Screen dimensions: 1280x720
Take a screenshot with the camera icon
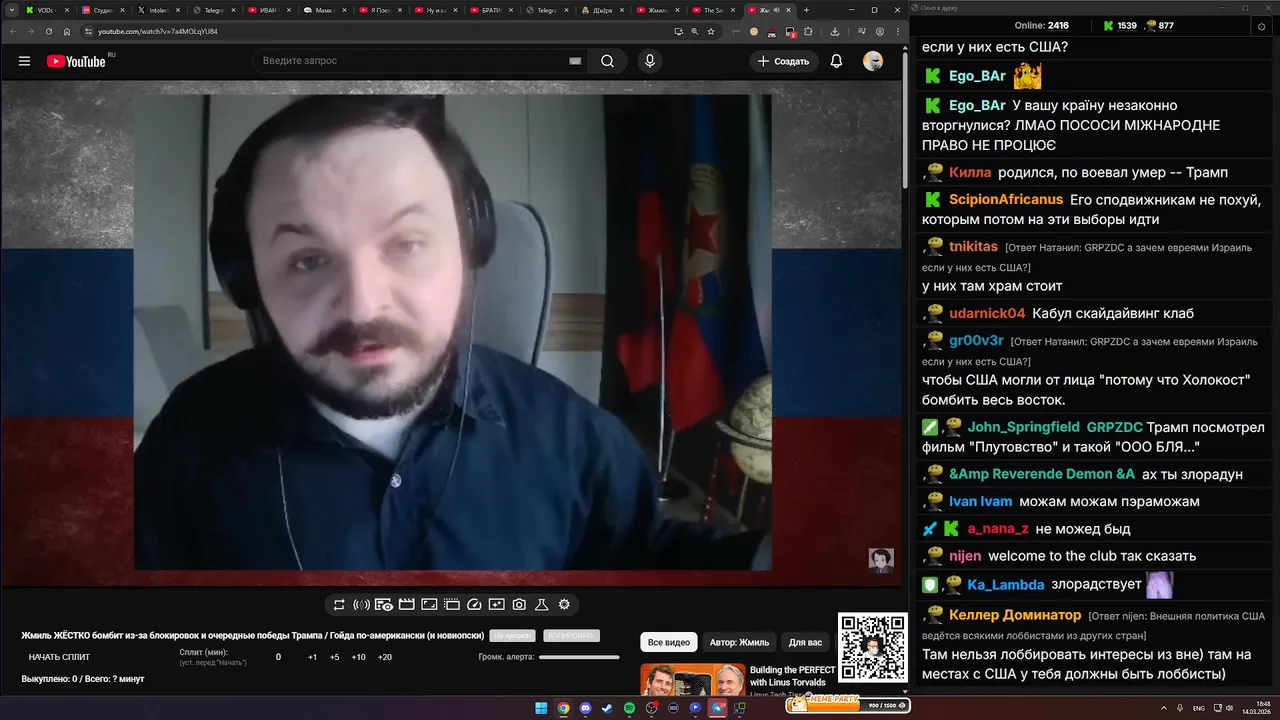coord(519,605)
